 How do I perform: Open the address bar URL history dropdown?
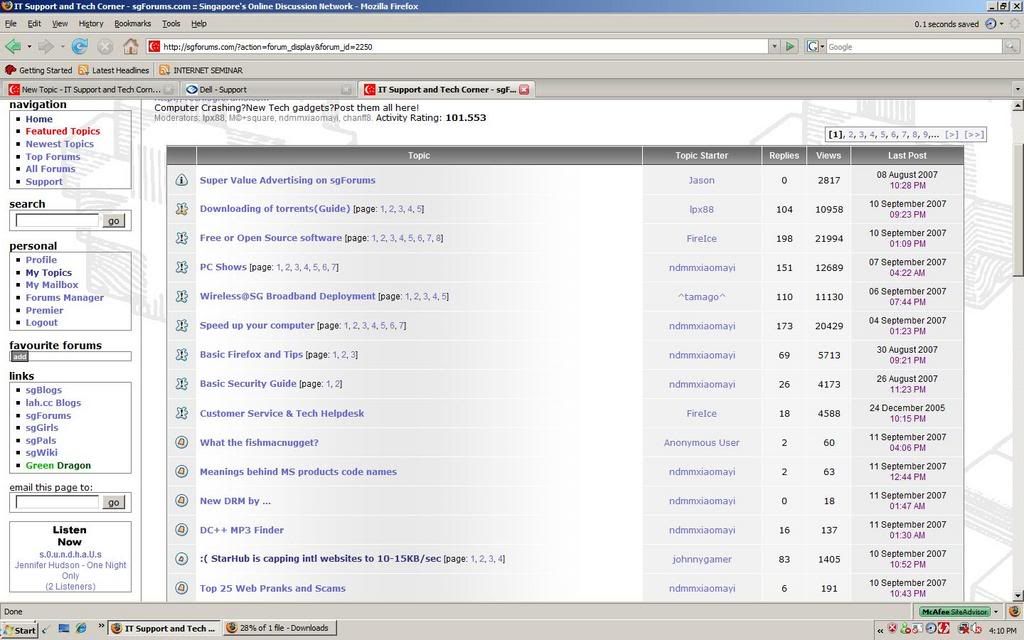[774, 46]
